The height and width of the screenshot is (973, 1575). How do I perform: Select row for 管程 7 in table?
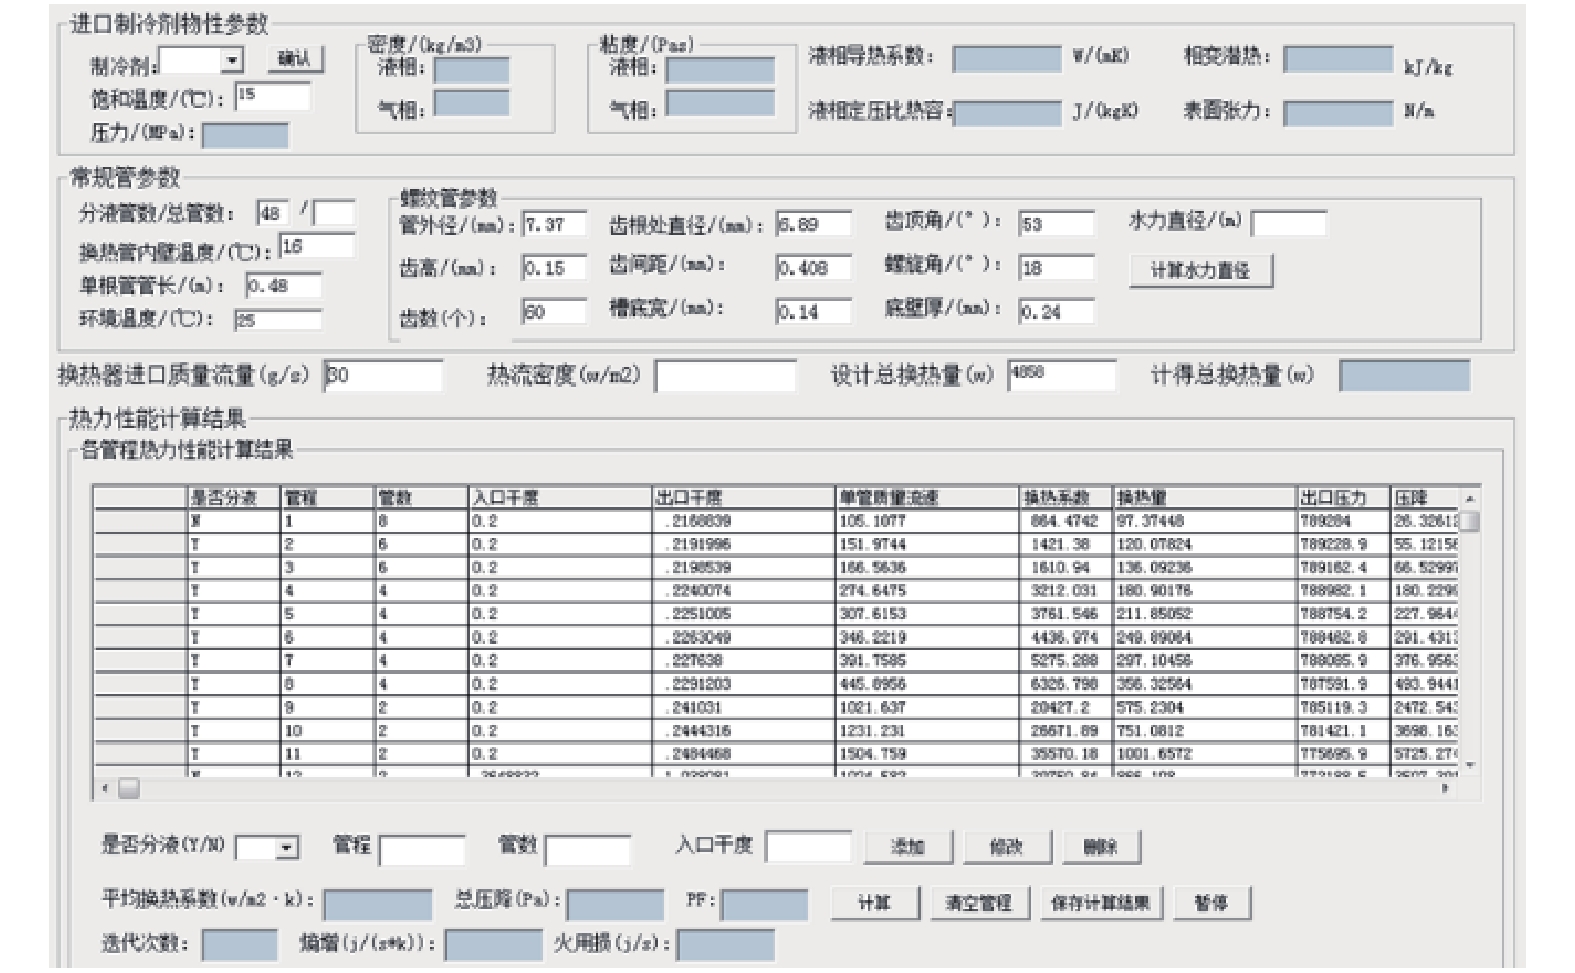[140, 661]
